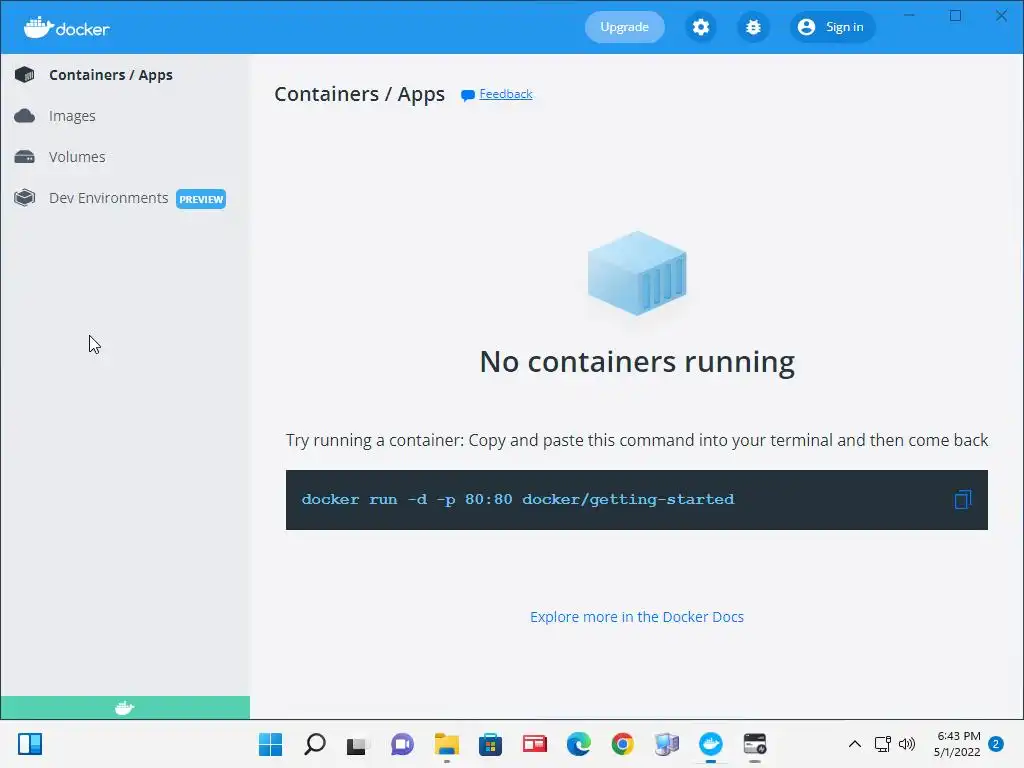This screenshot has width=1024, height=768.
Task: Open taskbar Search
Action: click(315, 744)
